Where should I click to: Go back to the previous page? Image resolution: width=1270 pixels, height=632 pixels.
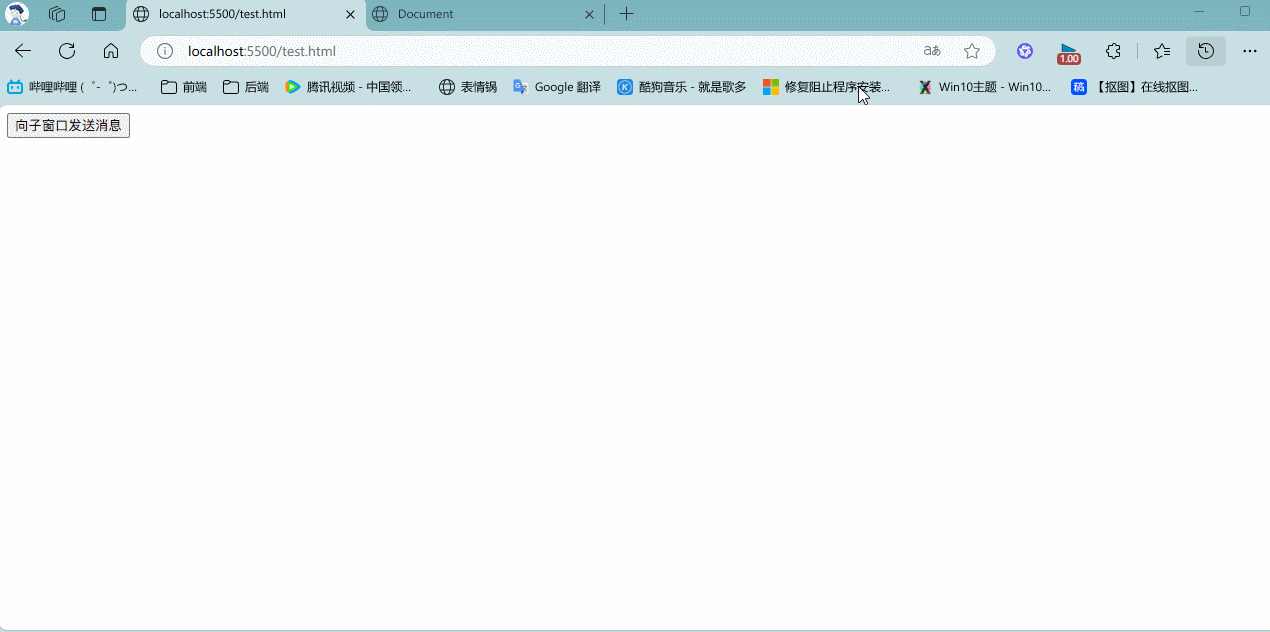tap(23, 51)
